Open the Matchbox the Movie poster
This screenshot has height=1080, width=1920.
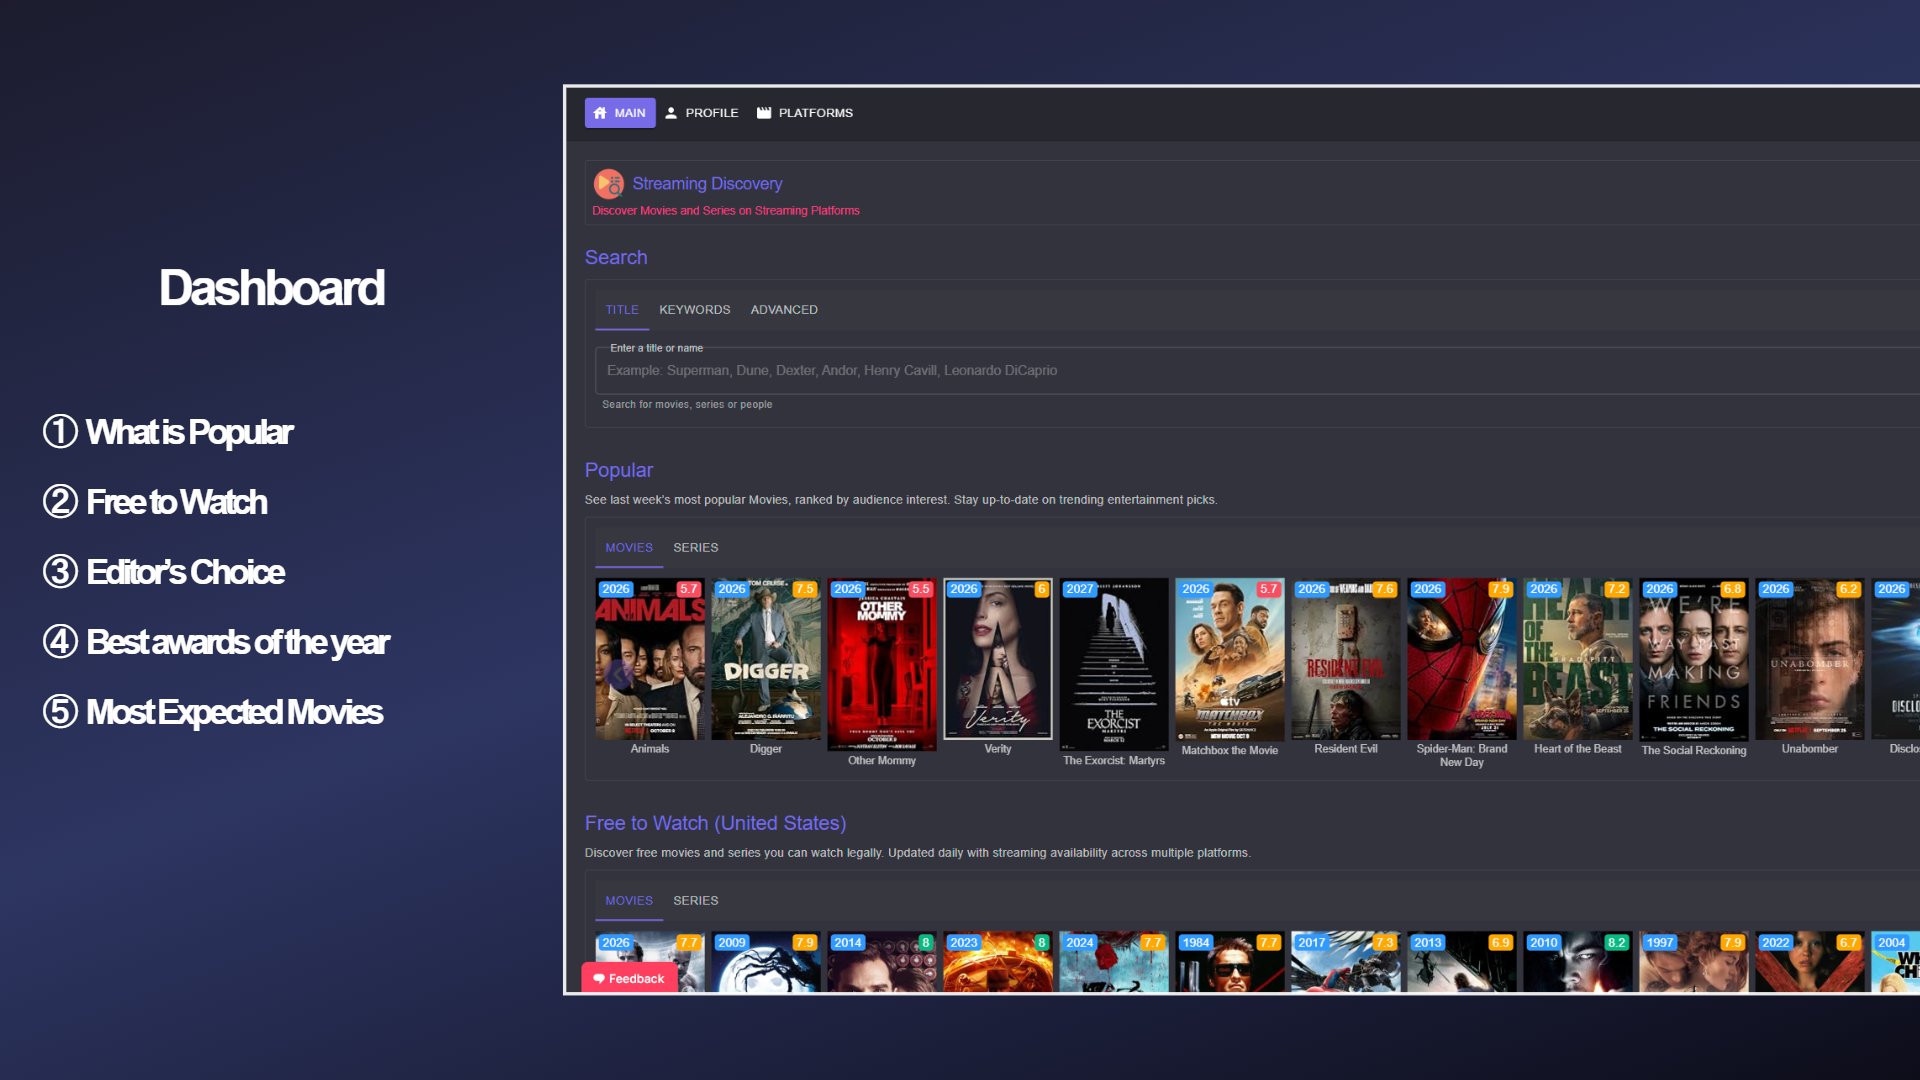click(x=1230, y=659)
